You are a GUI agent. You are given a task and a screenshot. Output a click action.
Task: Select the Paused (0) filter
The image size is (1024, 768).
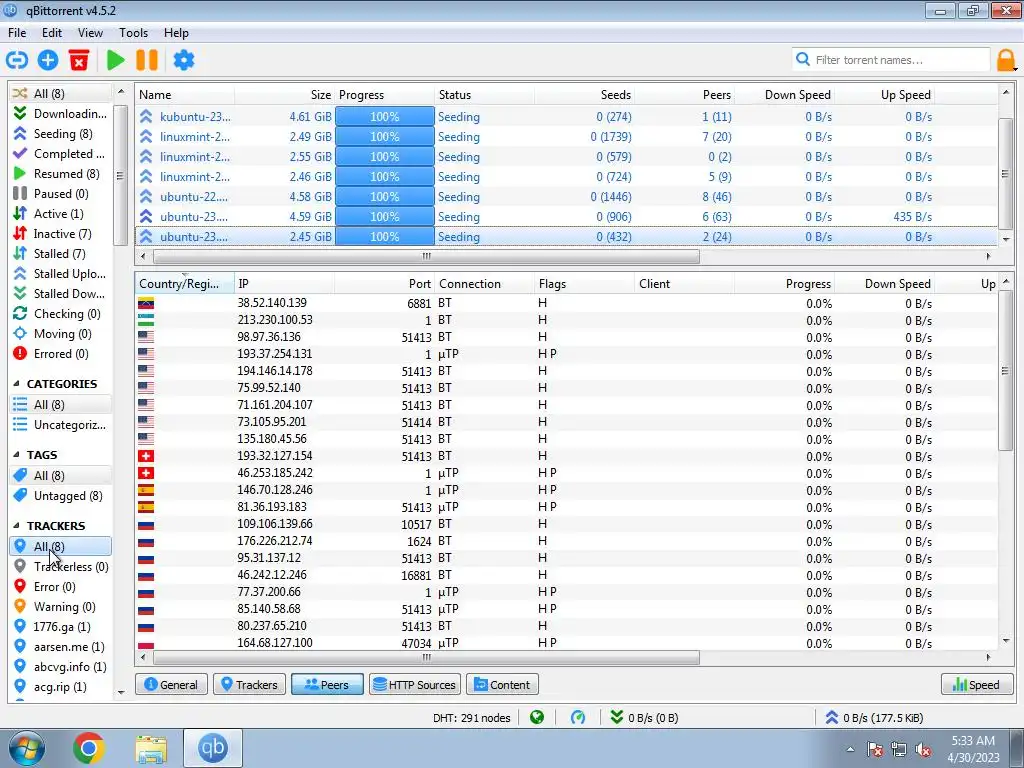pyautogui.click(x=60, y=194)
